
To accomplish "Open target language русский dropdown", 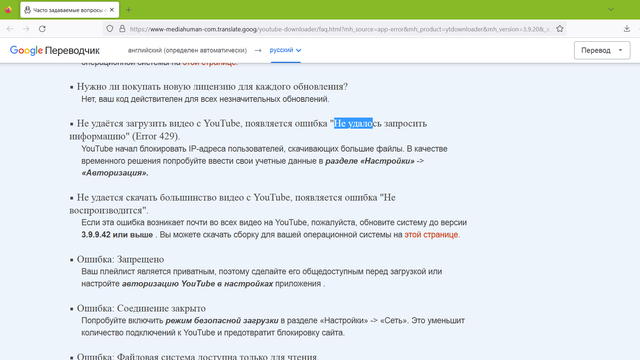I will (285, 50).
